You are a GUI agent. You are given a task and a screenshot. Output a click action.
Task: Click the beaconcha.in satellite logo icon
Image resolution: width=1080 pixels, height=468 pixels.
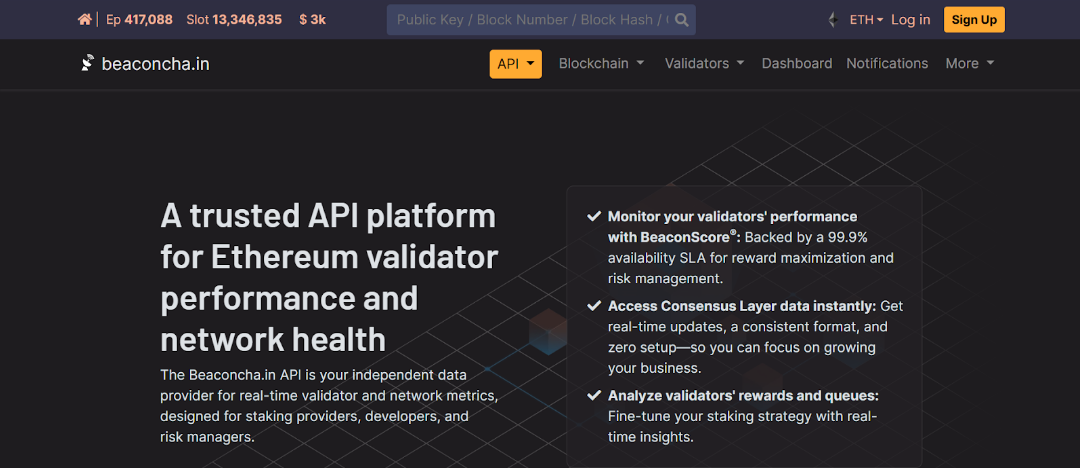tap(88, 63)
